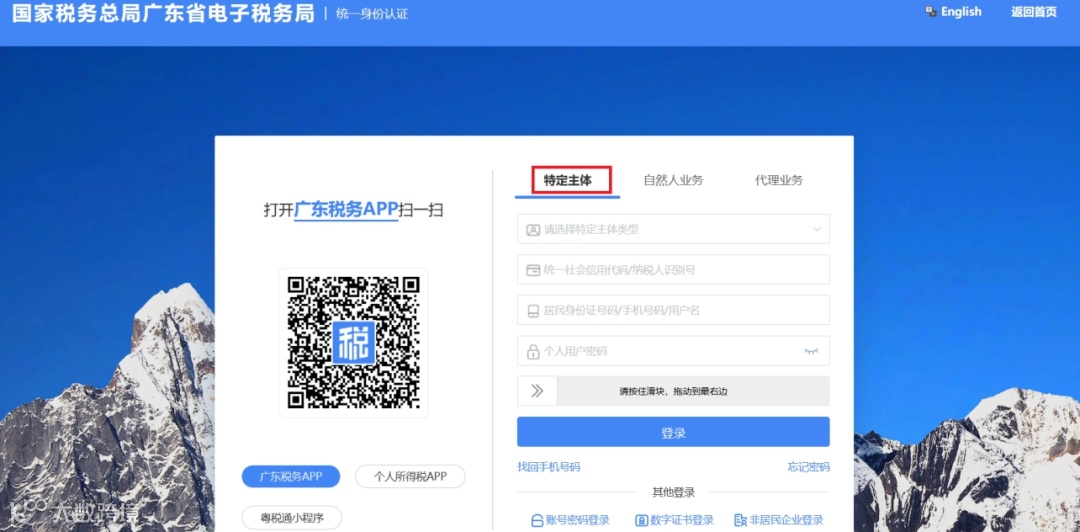Click the 税 logo inside the QR code
1080x532 pixels.
(x=353, y=342)
